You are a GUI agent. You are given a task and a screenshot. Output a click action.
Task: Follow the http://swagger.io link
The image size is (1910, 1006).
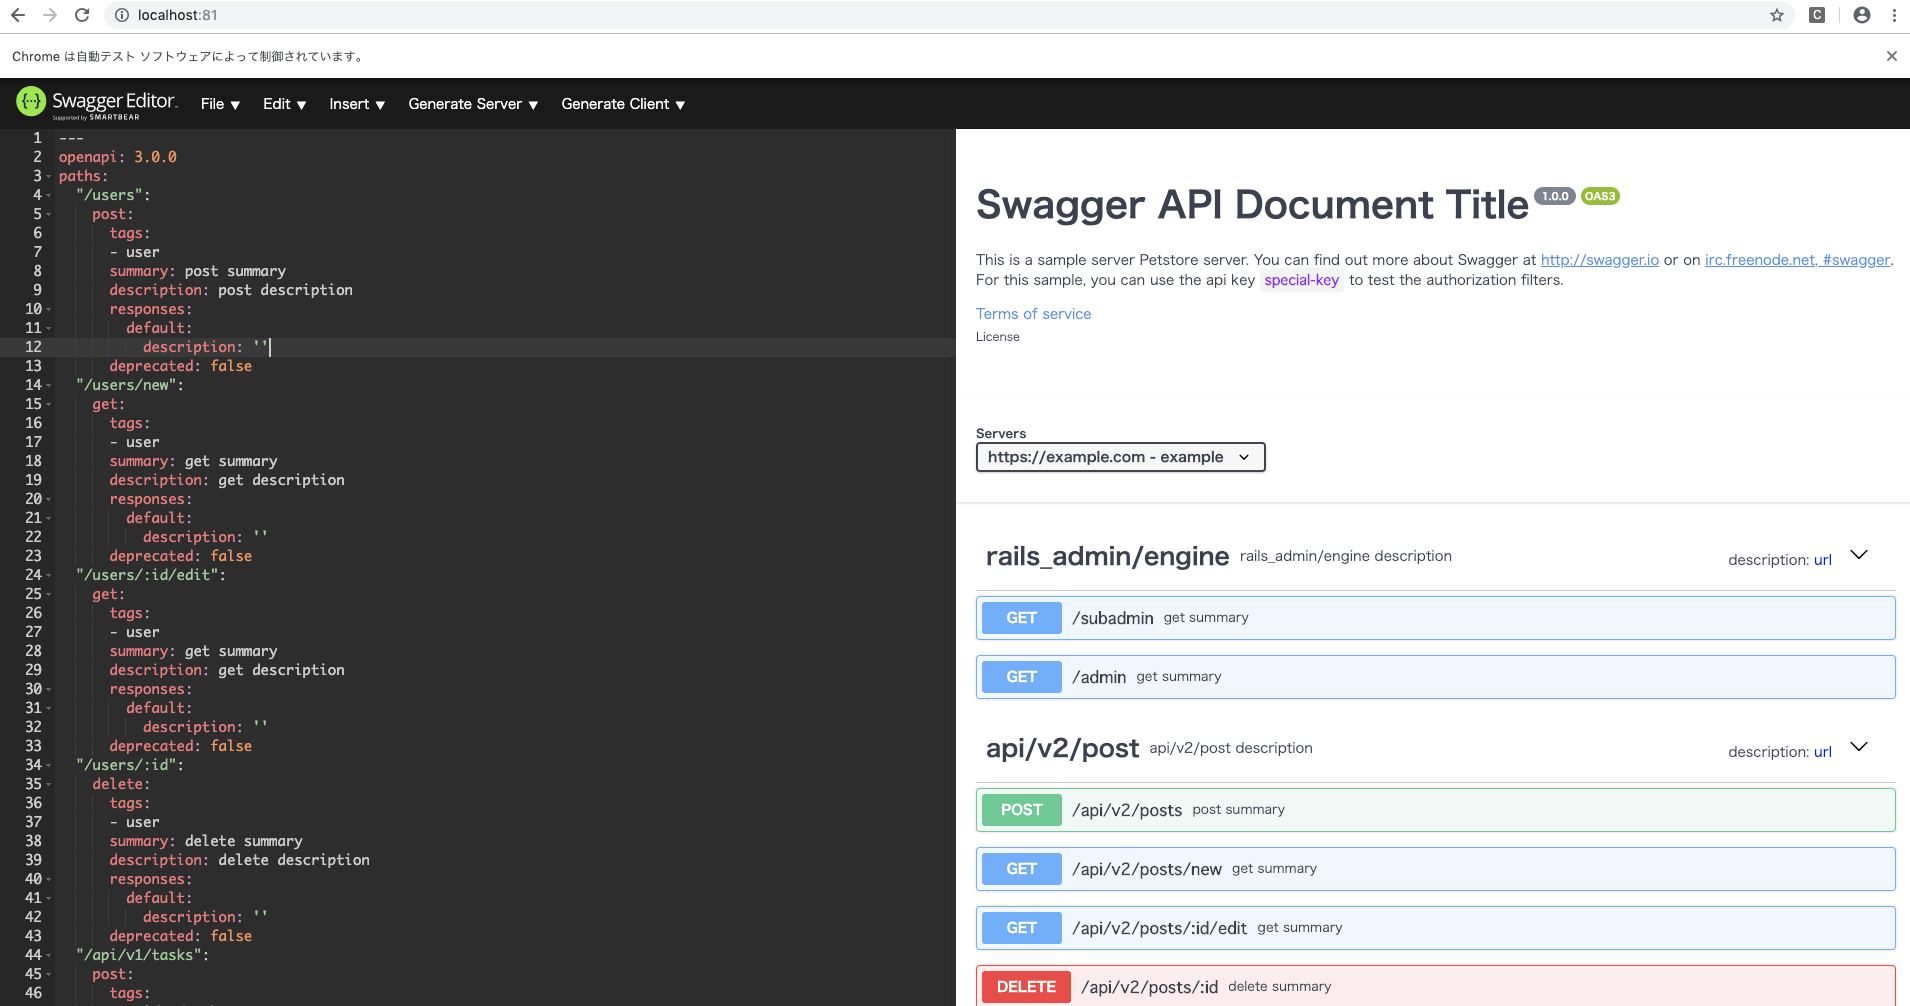point(1598,259)
